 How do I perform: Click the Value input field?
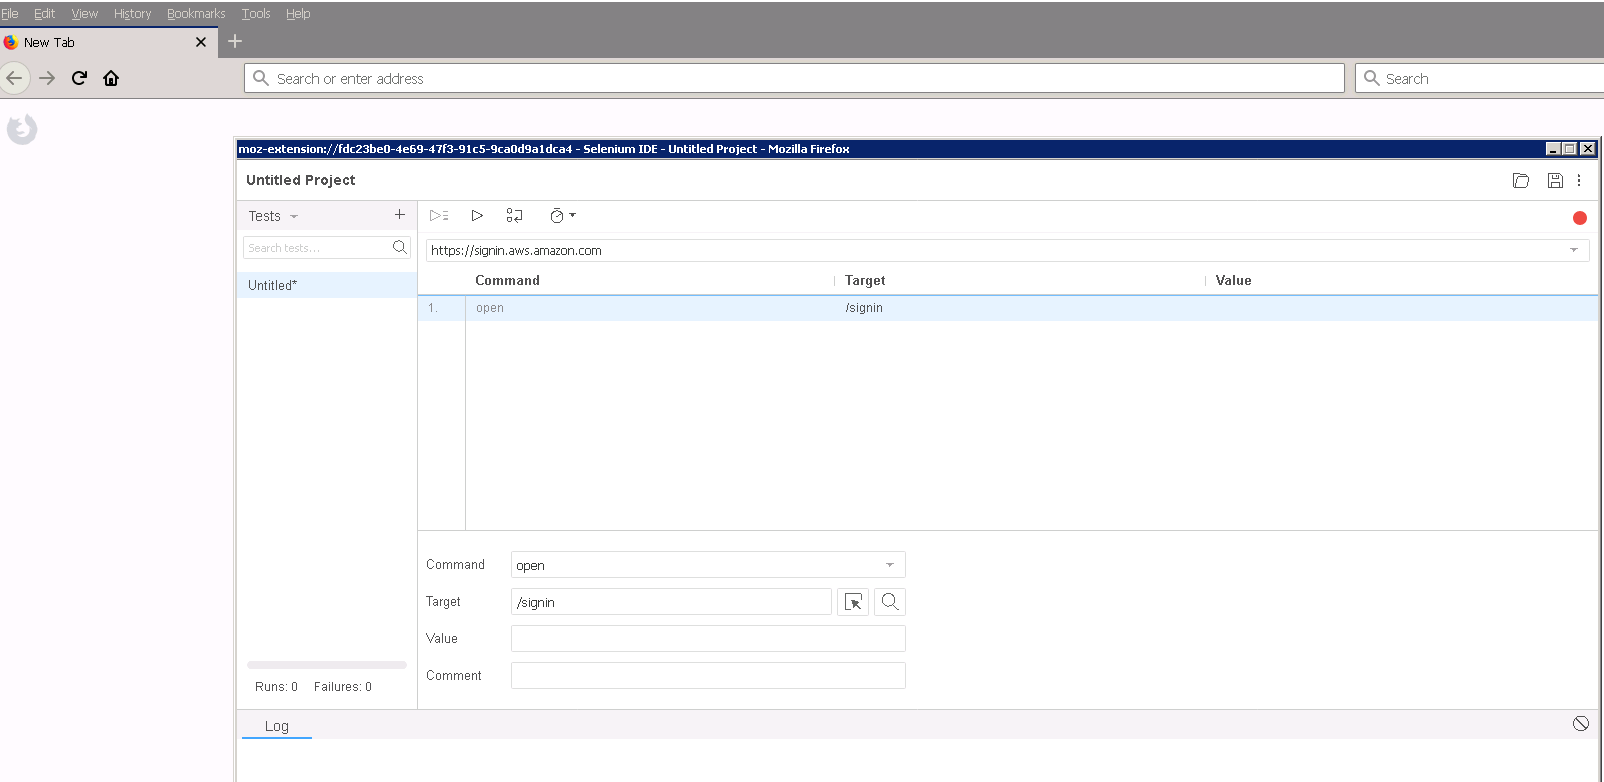708,639
